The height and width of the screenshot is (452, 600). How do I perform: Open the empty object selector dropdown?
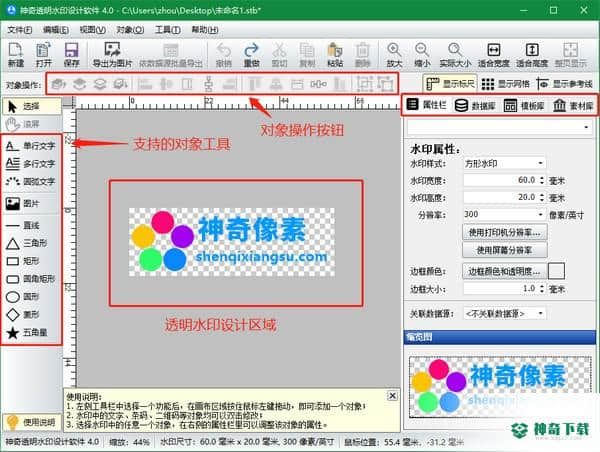point(500,127)
